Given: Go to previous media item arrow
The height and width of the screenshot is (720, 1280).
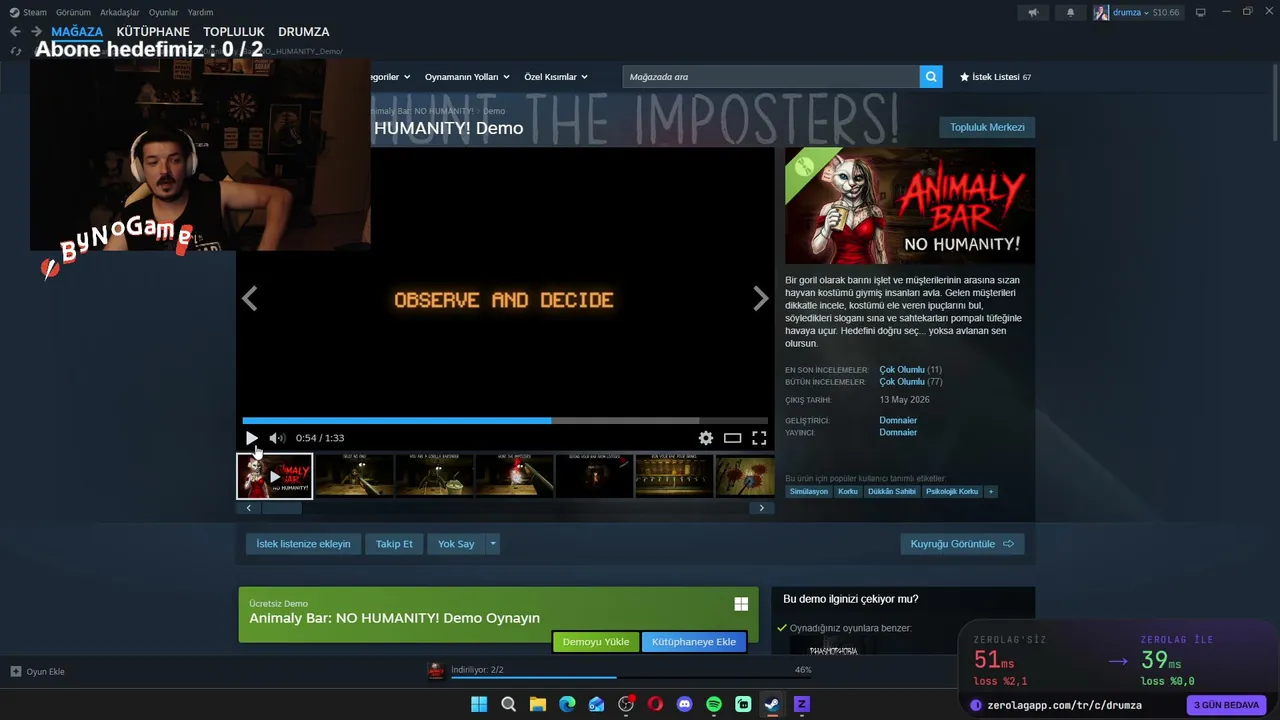Looking at the screenshot, I should [x=250, y=298].
